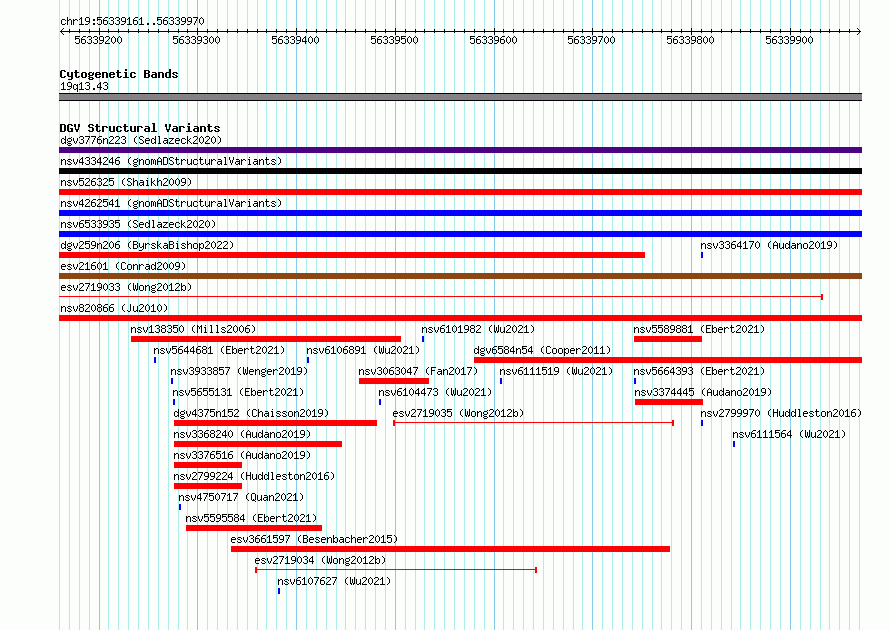Click the red nsv3063047 variant bar

[393, 381]
